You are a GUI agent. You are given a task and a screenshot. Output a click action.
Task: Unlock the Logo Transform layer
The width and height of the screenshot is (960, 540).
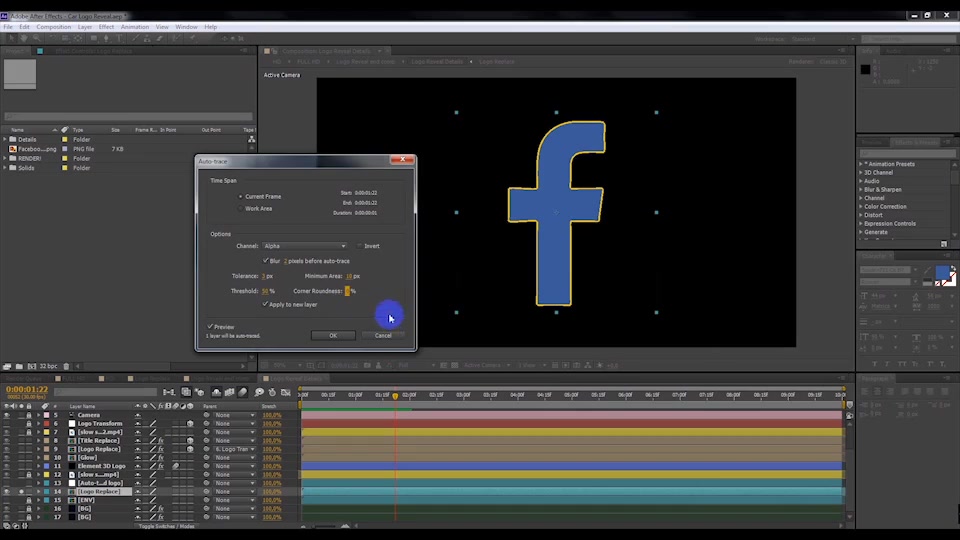[29, 424]
